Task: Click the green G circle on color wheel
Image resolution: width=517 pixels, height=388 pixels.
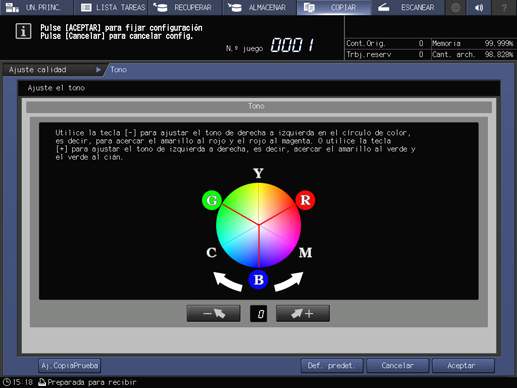Action: pyautogui.click(x=212, y=200)
